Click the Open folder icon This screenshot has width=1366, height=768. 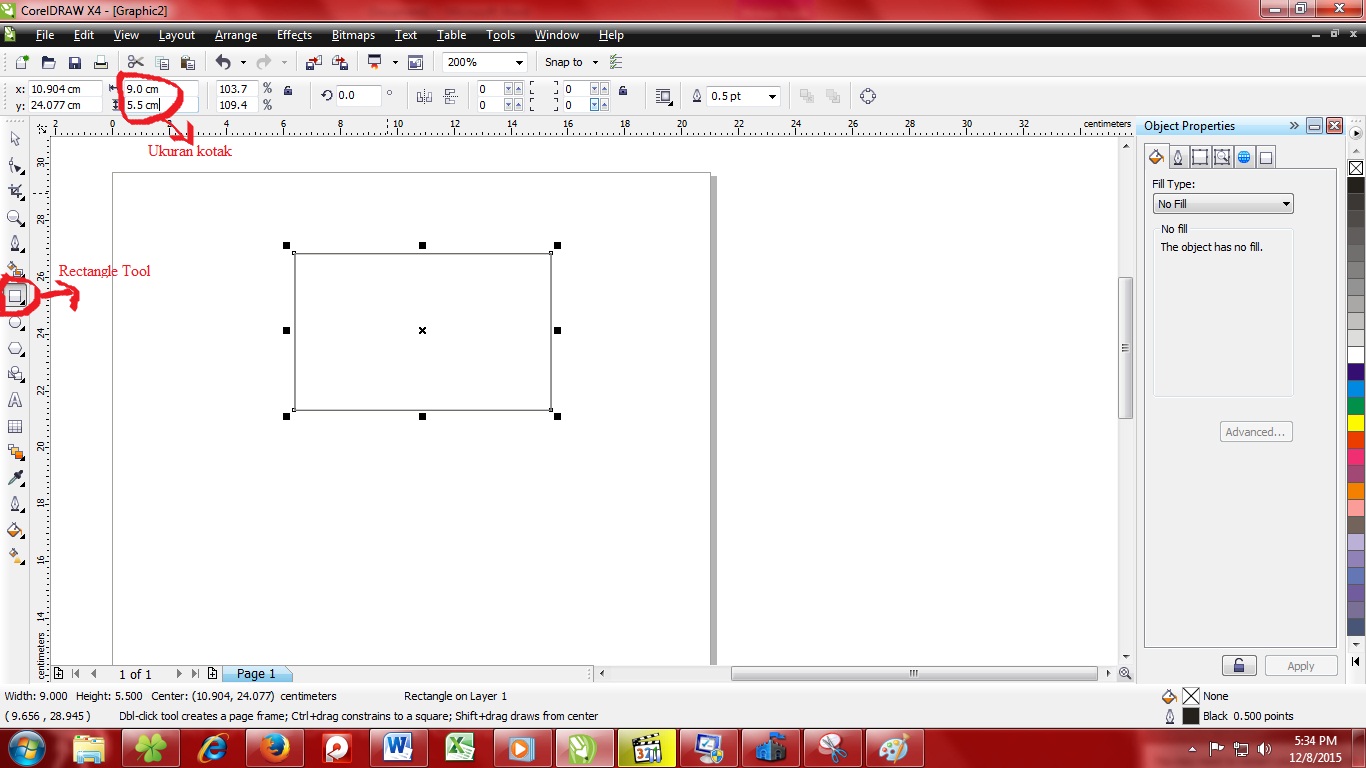(48, 62)
